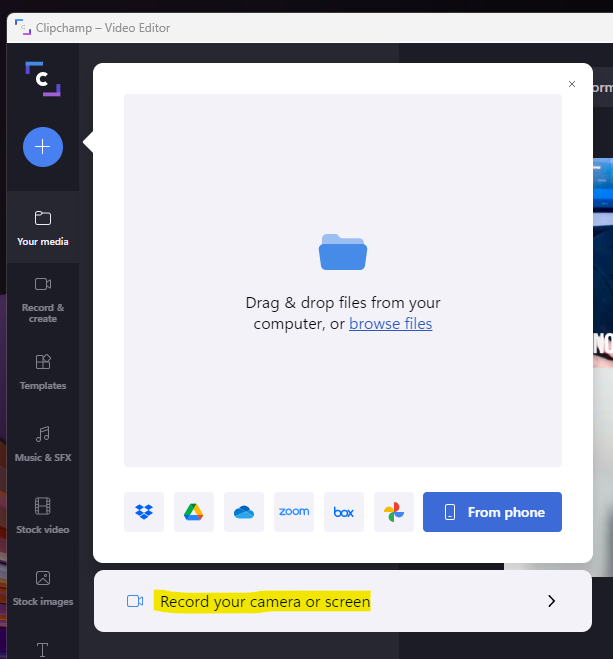The image size is (613, 659).
Task: Import media from Box
Action: [x=344, y=512]
